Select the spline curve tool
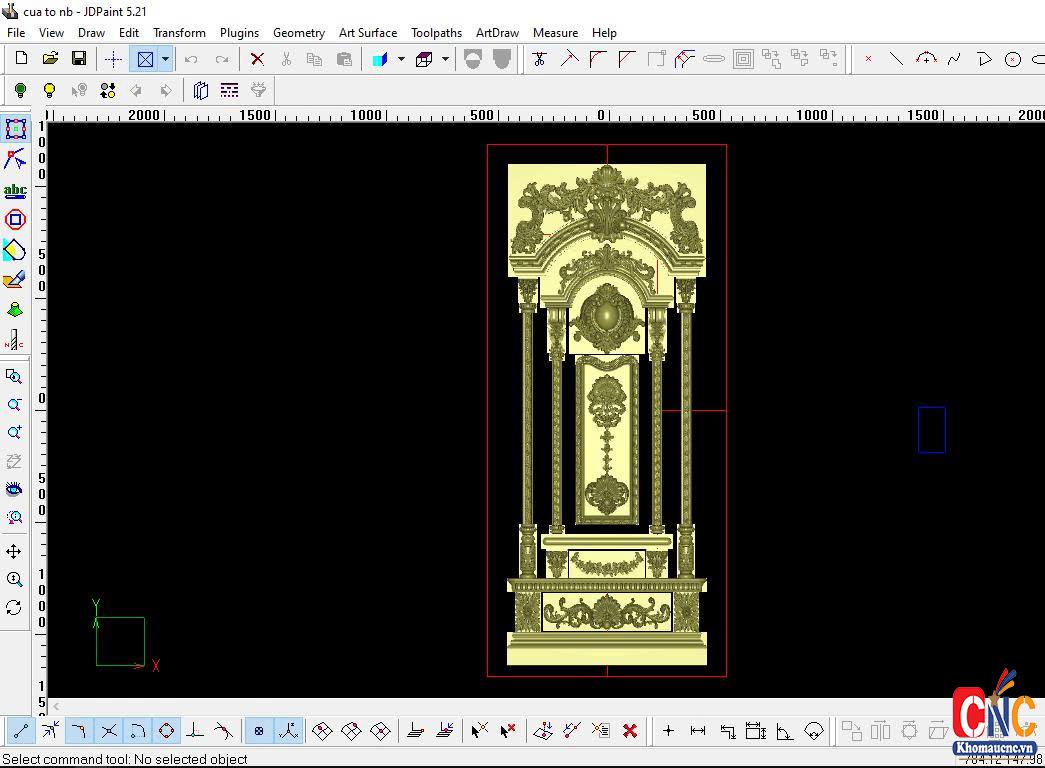1045x768 pixels. tap(955, 59)
